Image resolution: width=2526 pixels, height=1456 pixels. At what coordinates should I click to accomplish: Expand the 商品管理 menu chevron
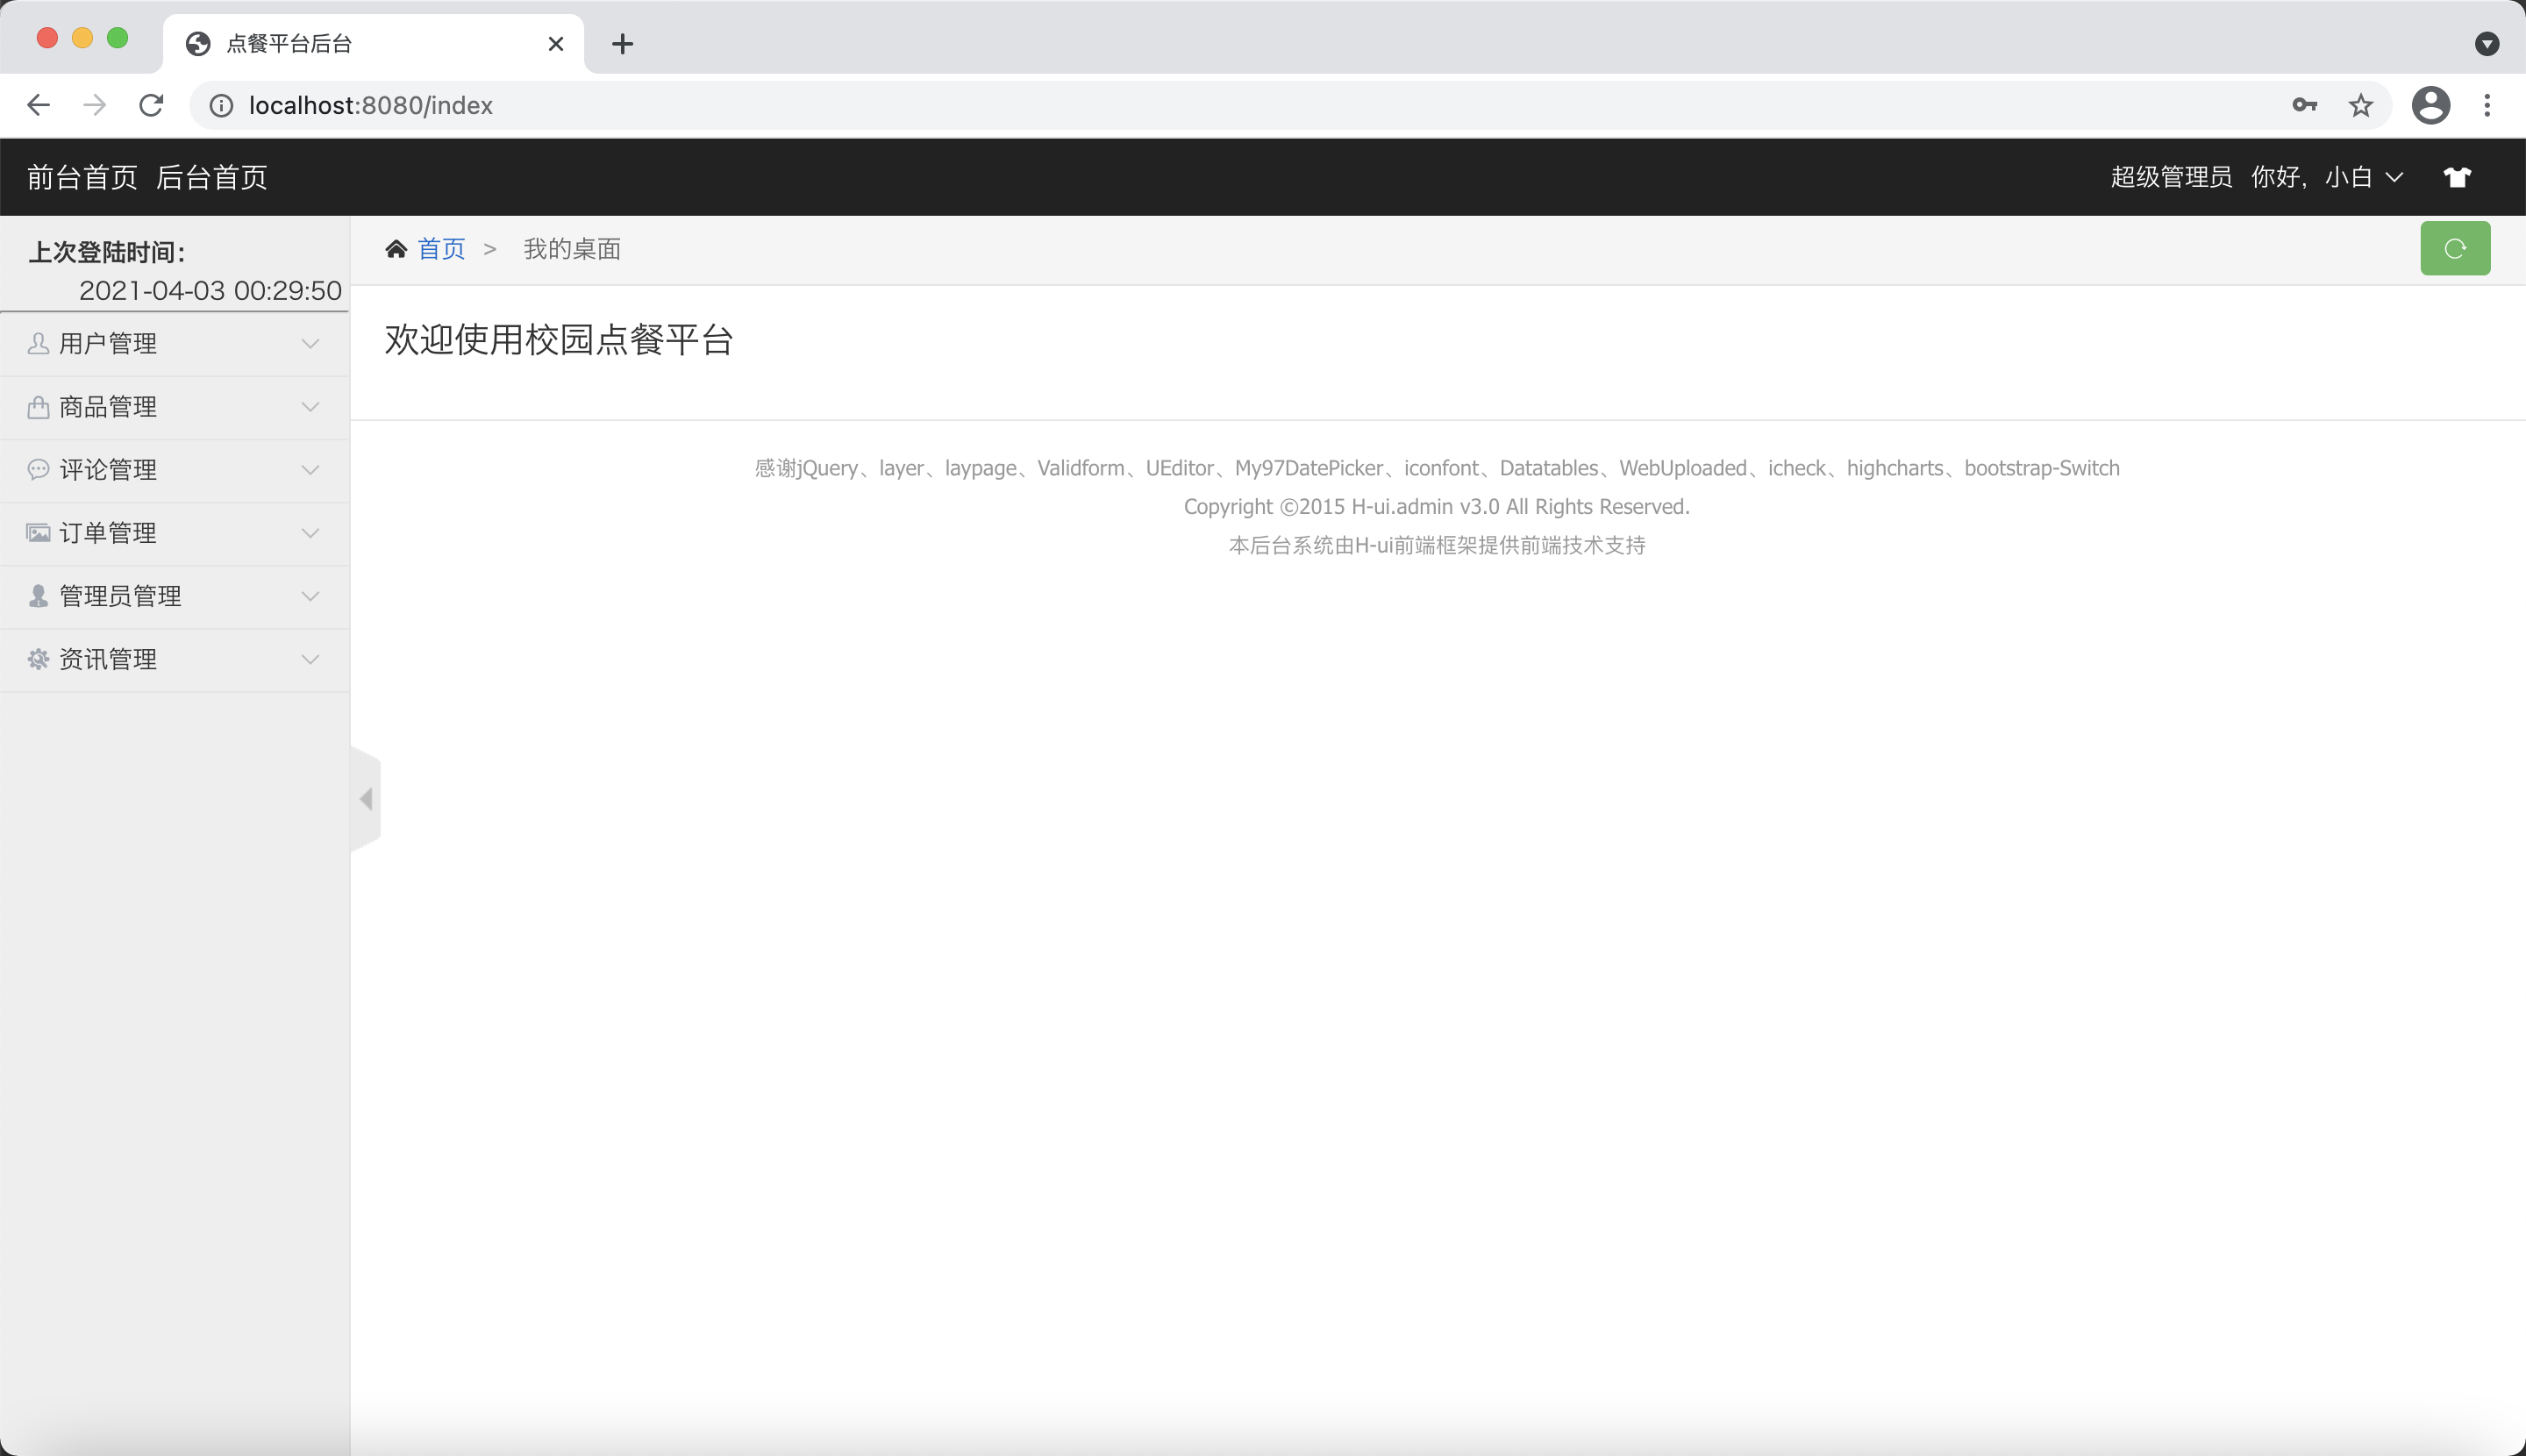pyautogui.click(x=310, y=407)
